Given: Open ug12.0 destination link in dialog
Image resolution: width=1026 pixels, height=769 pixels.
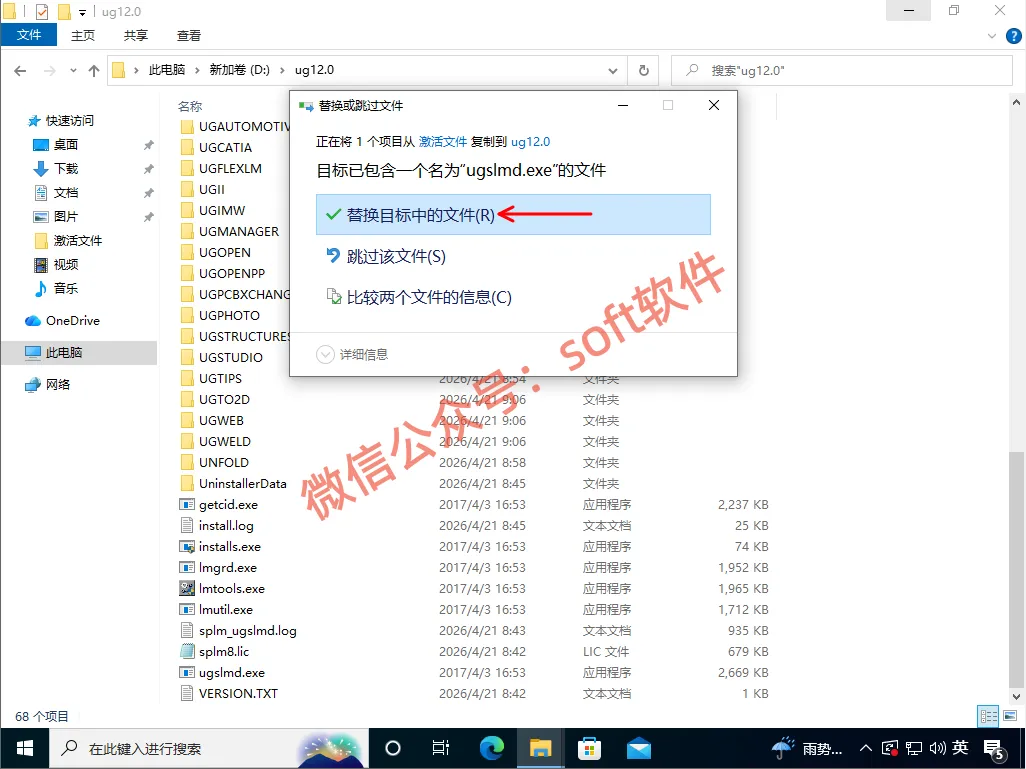Looking at the screenshot, I should coord(530,141).
